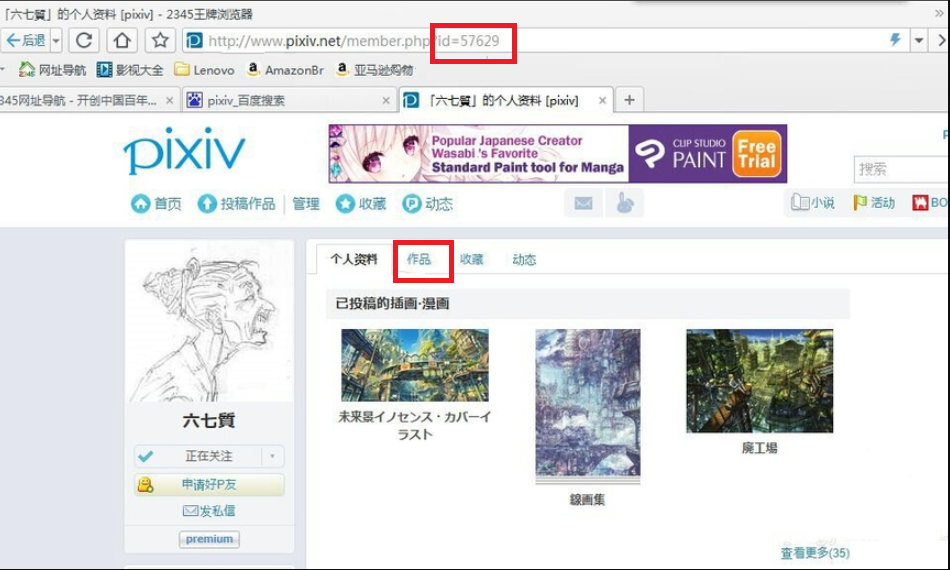Open the 投稿作品 upload link
Viewport: 950px width, 570px height.
[236, 204]
